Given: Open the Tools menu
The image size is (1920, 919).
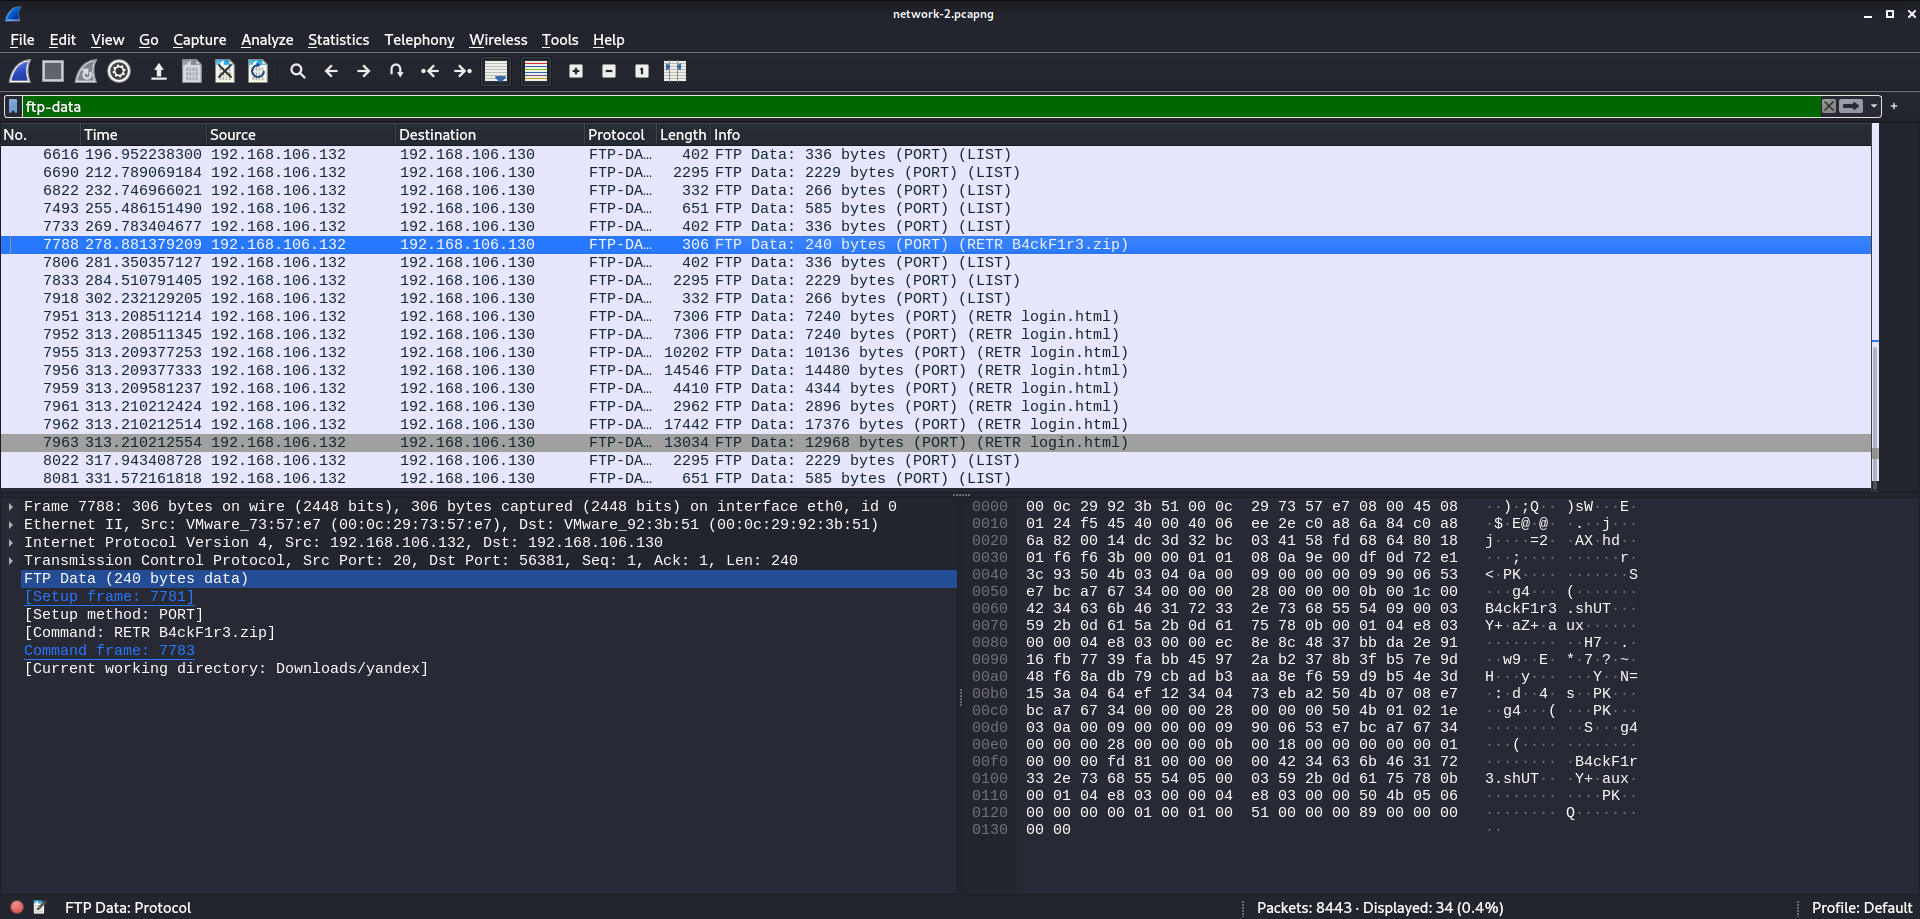Looking at the screenshot, I should (560, 40).
